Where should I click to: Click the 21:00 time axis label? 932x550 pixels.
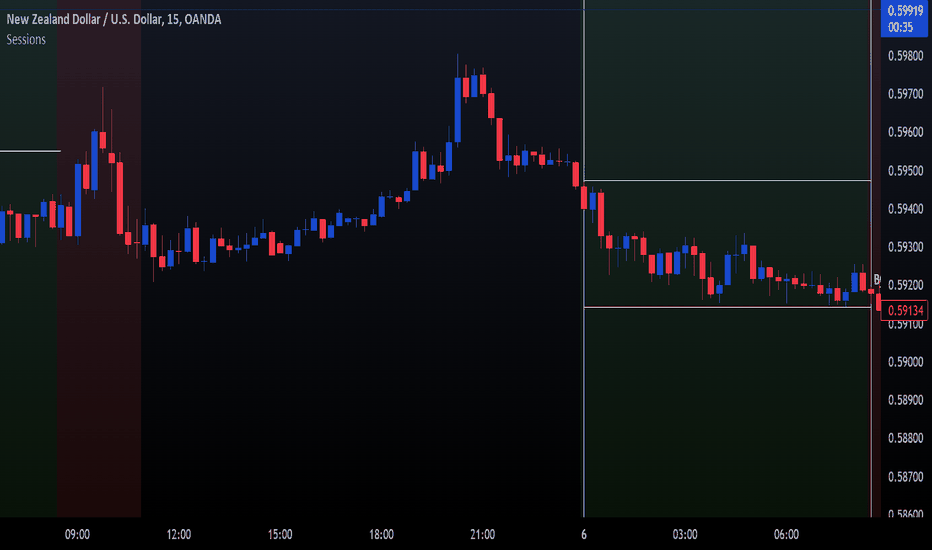483,535
